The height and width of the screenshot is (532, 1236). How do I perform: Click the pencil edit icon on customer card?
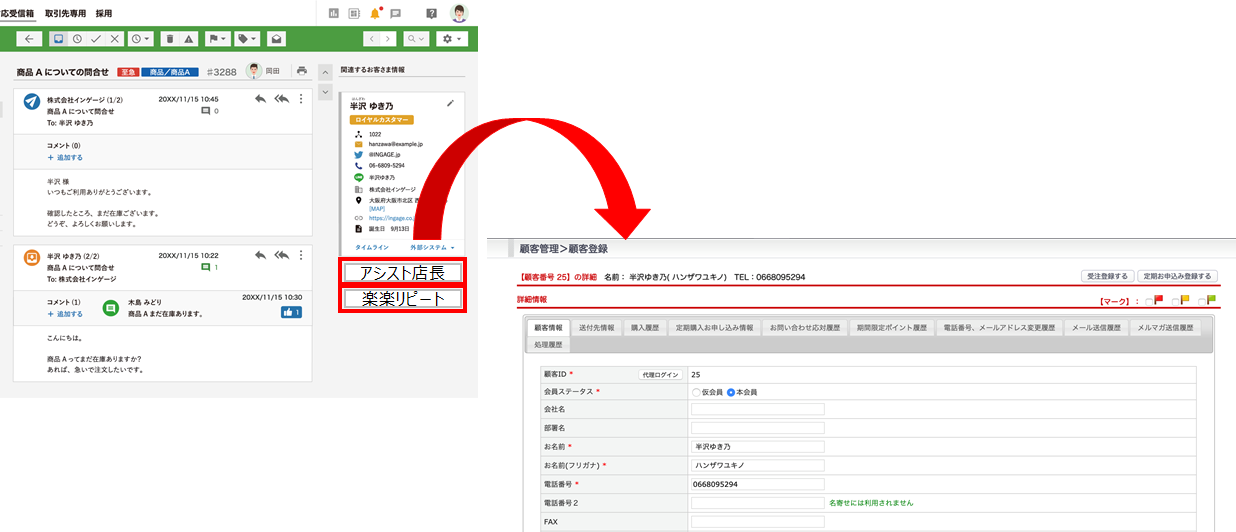tap(450, 102)
